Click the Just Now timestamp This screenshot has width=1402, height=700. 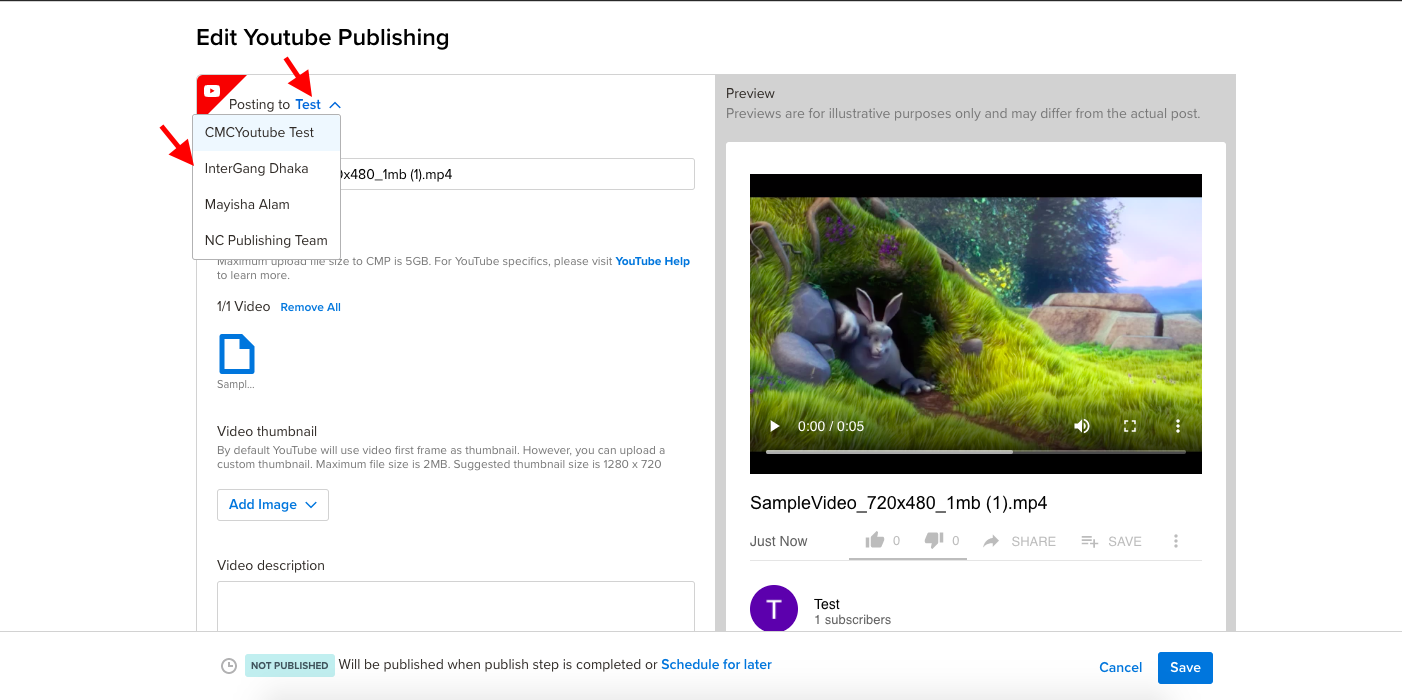[x=779, y=541]
